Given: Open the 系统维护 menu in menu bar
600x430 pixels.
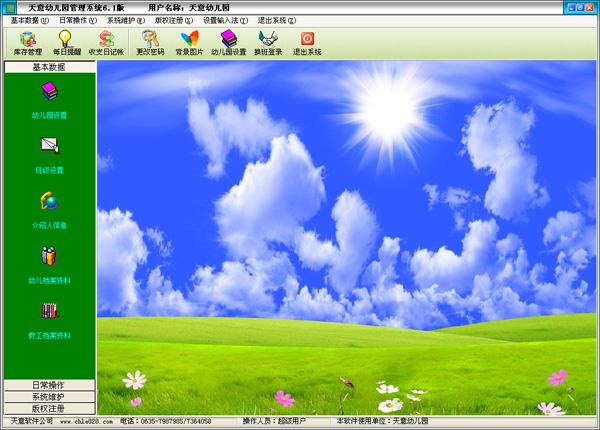Looking at the screenshot, I should (126, 20).
